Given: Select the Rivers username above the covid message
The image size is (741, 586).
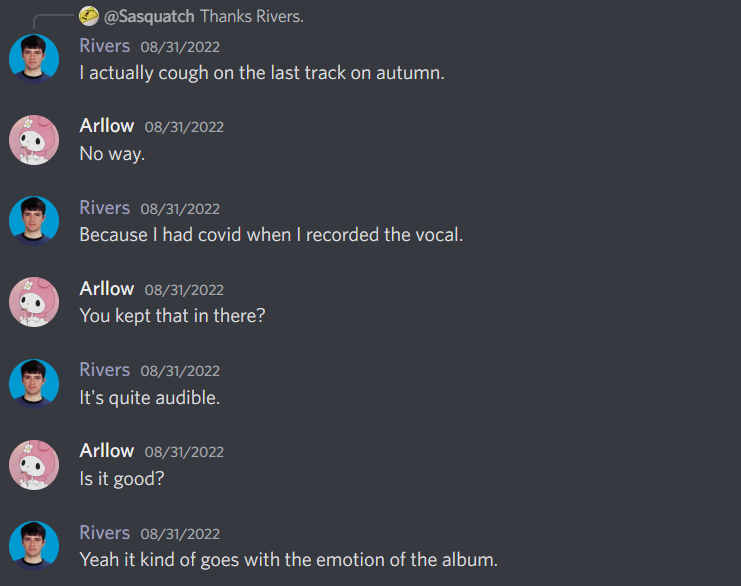Looking at the screenshot, I should 104,208.
